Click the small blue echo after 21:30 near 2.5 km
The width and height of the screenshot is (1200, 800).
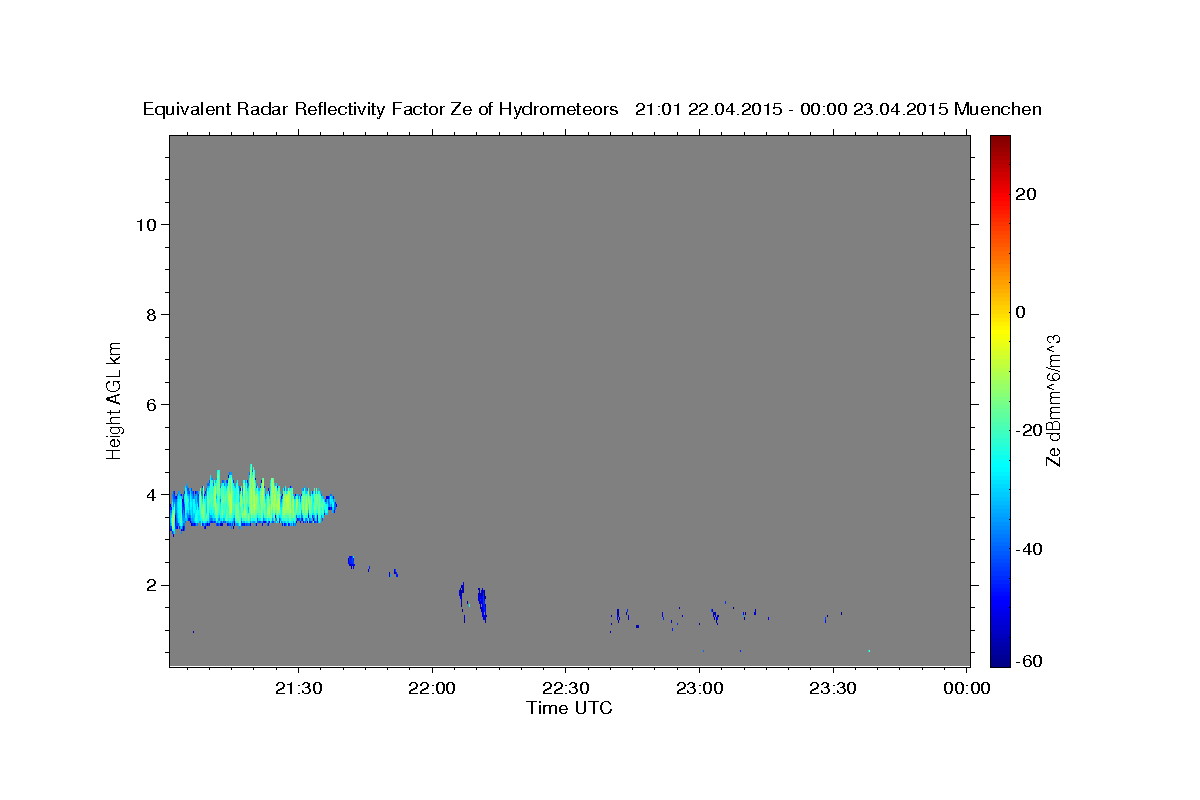point(351,562)
